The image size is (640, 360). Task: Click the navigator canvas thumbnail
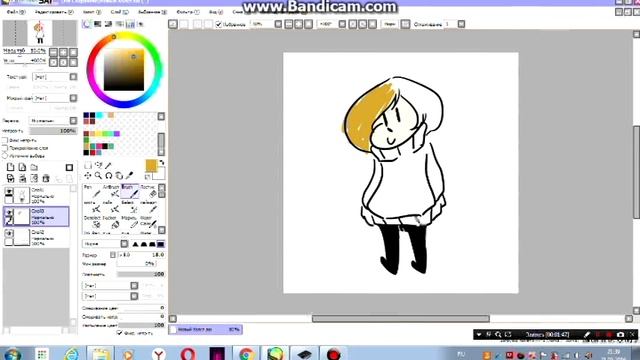pyautogui.click(x=40, y=33)
